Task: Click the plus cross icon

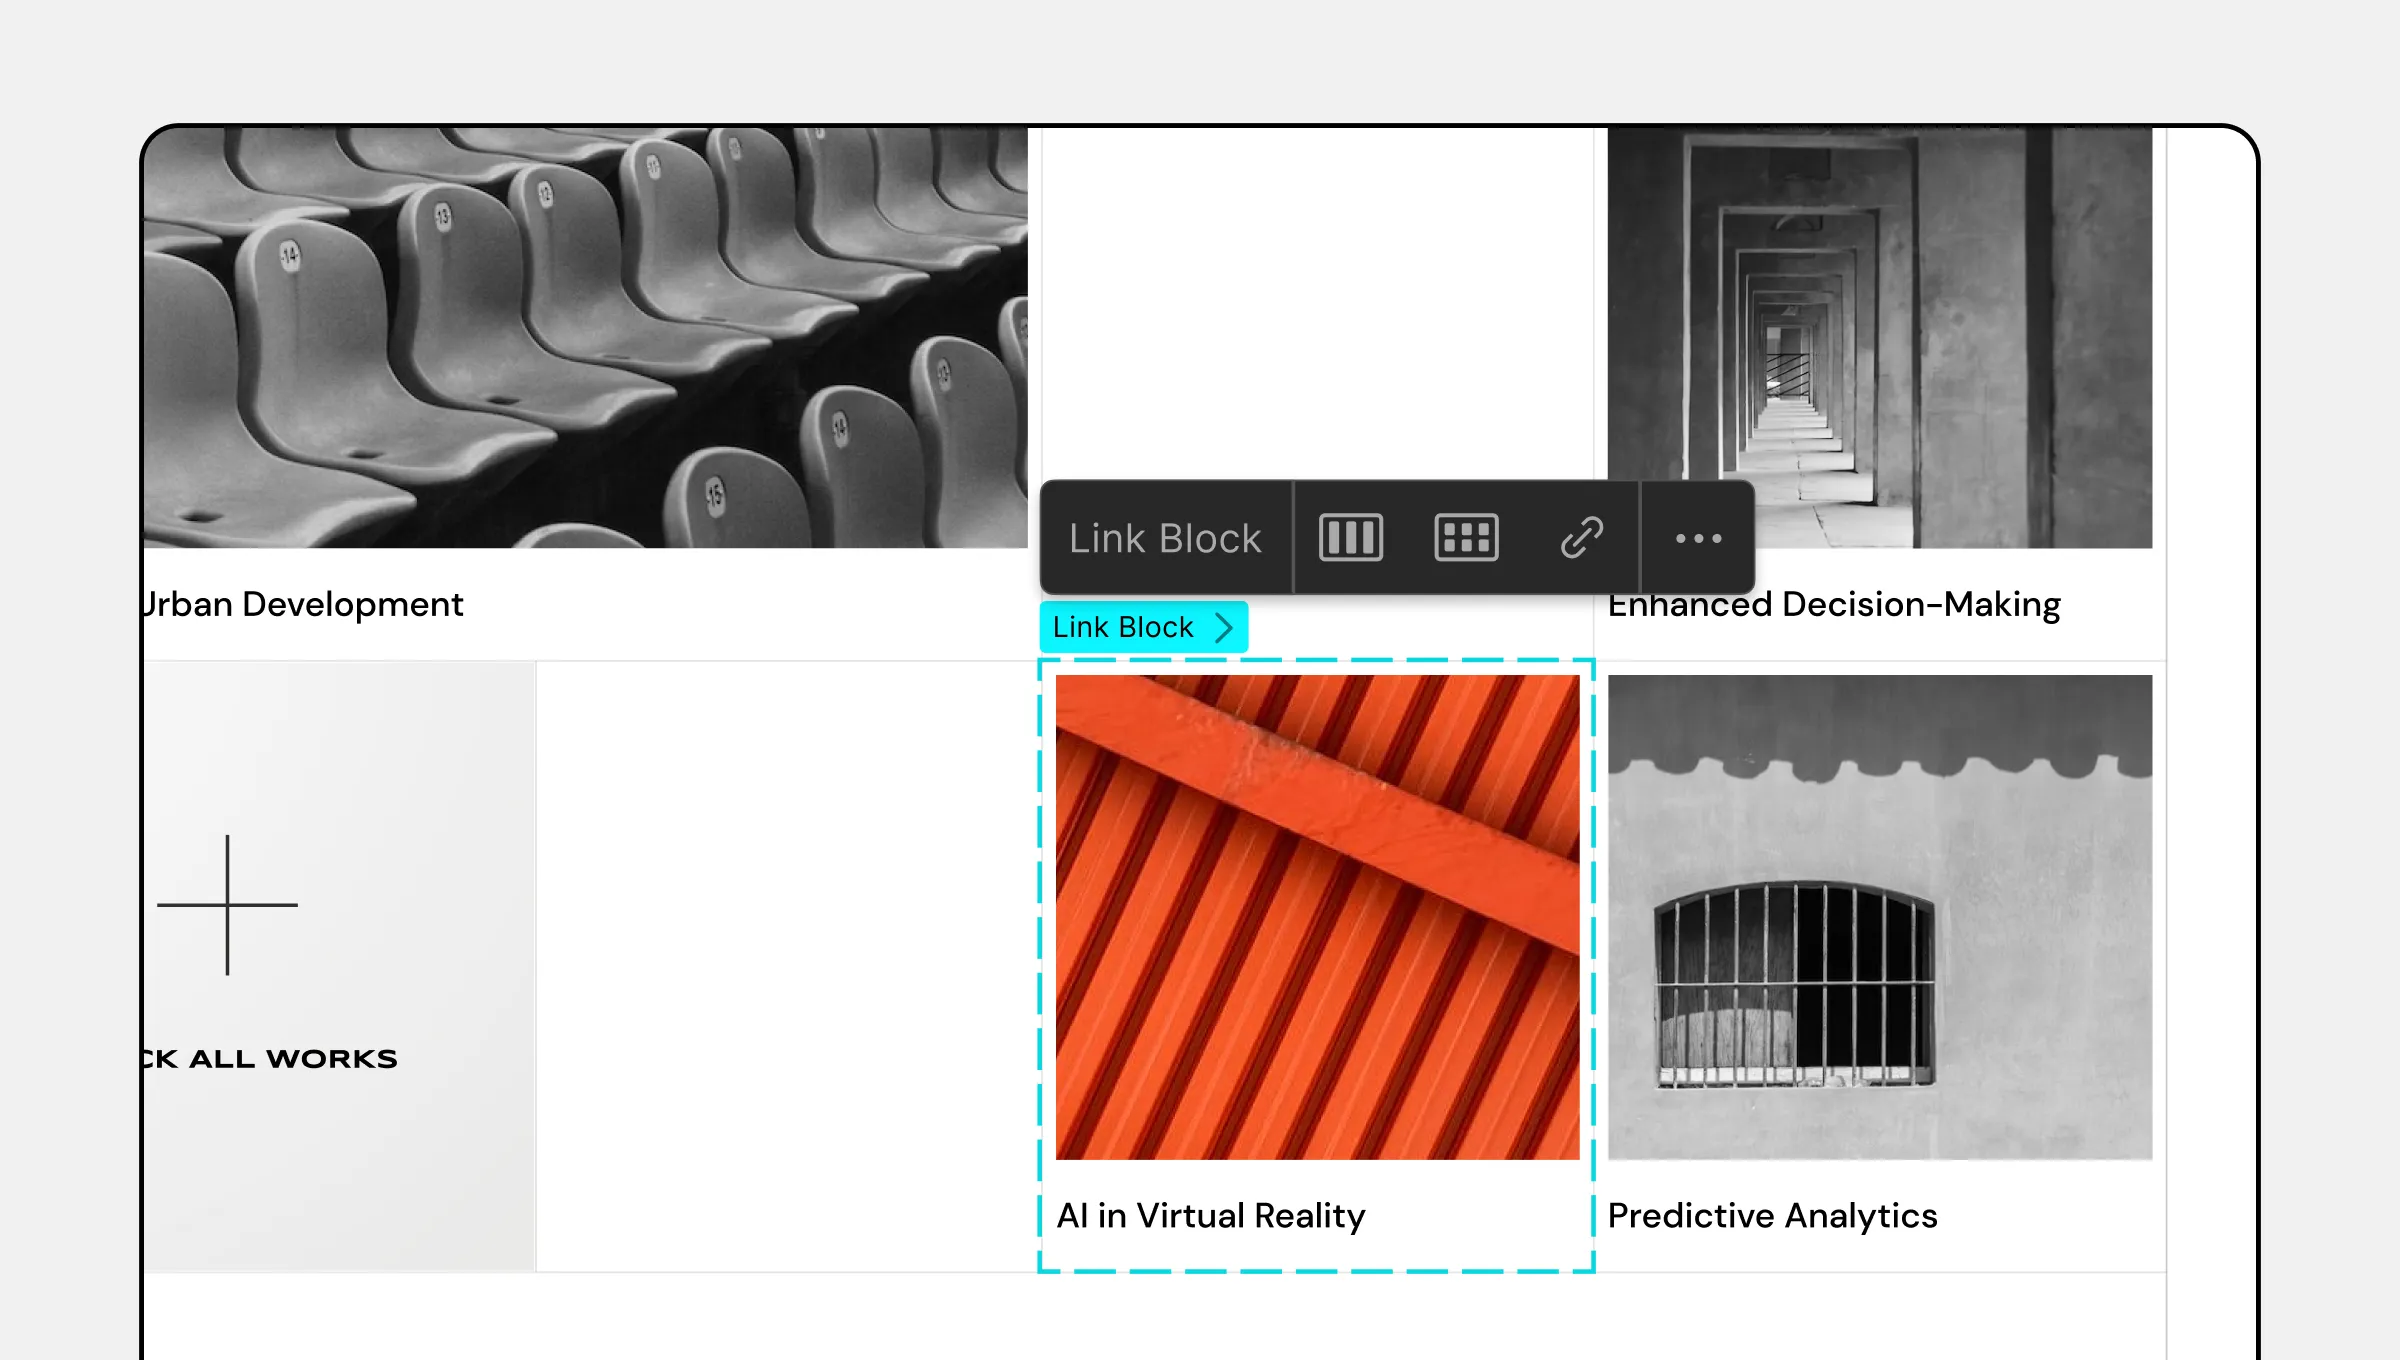Action: click(227, 905)
